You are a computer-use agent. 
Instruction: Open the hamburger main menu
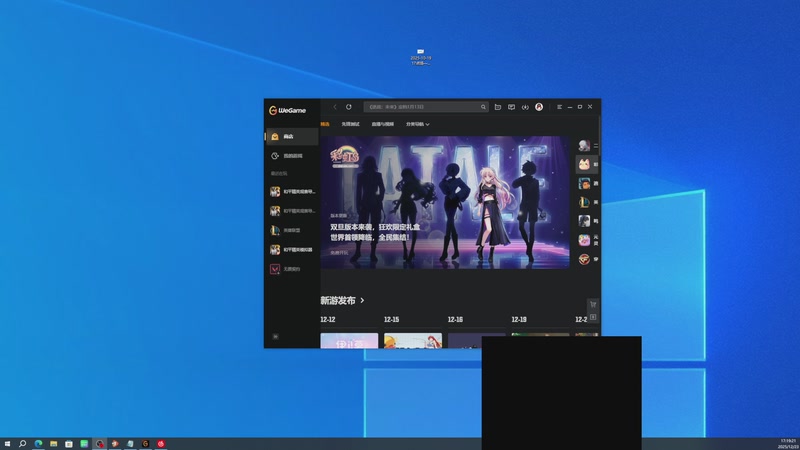click(559, 107)
